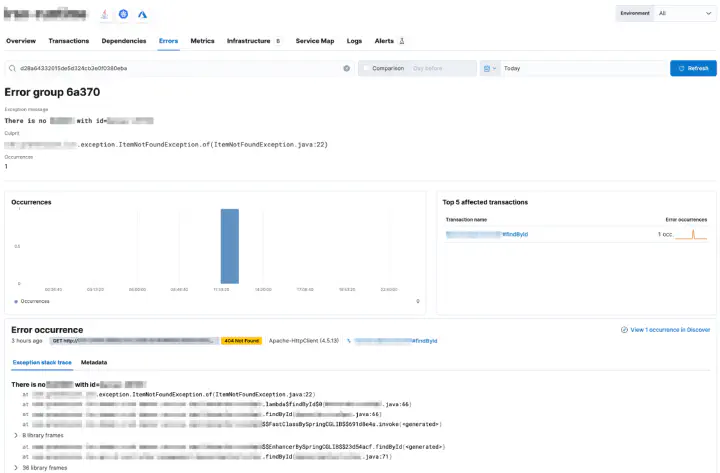The height and width of the screenshot is (473, 720).
Task: Switch to the Service Map tab
Action: pyautogui.click(x=315, y=41)
